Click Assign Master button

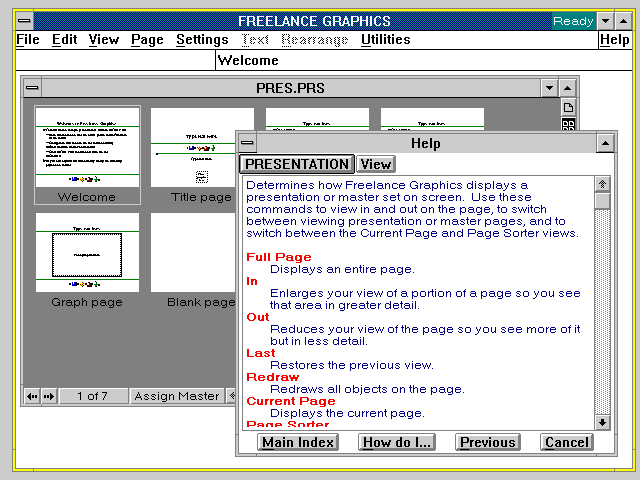coord(177,396)
